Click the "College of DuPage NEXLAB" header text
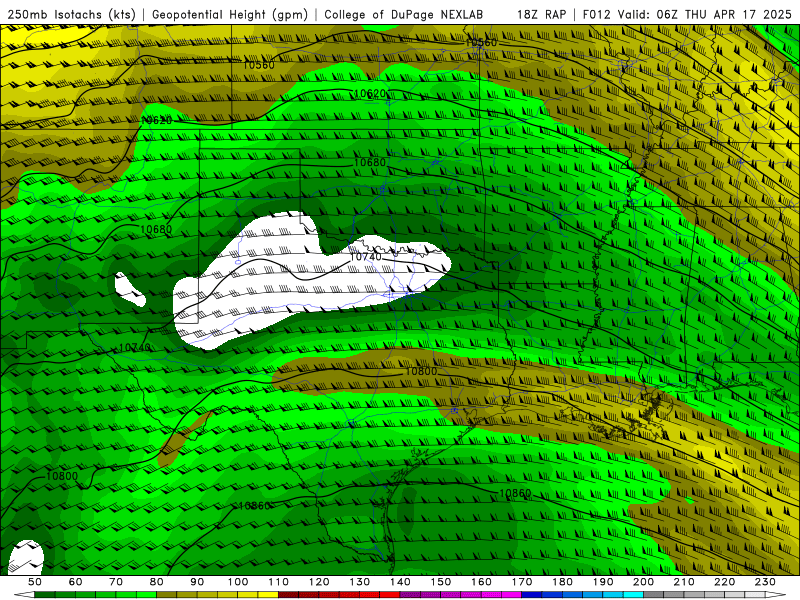 click(403, 15)
